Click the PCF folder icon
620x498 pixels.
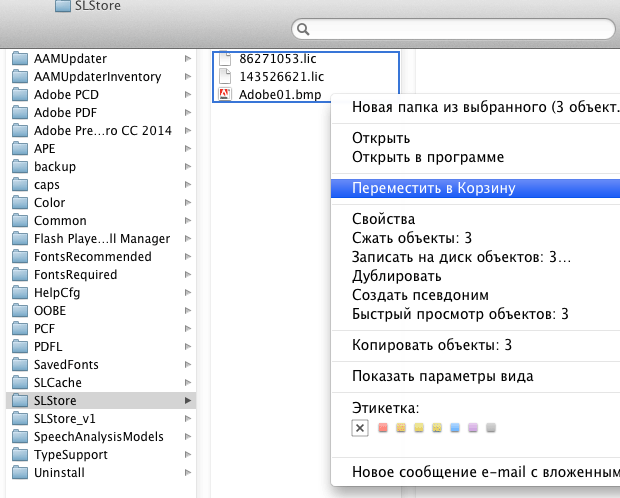click(x=20, y=328)
